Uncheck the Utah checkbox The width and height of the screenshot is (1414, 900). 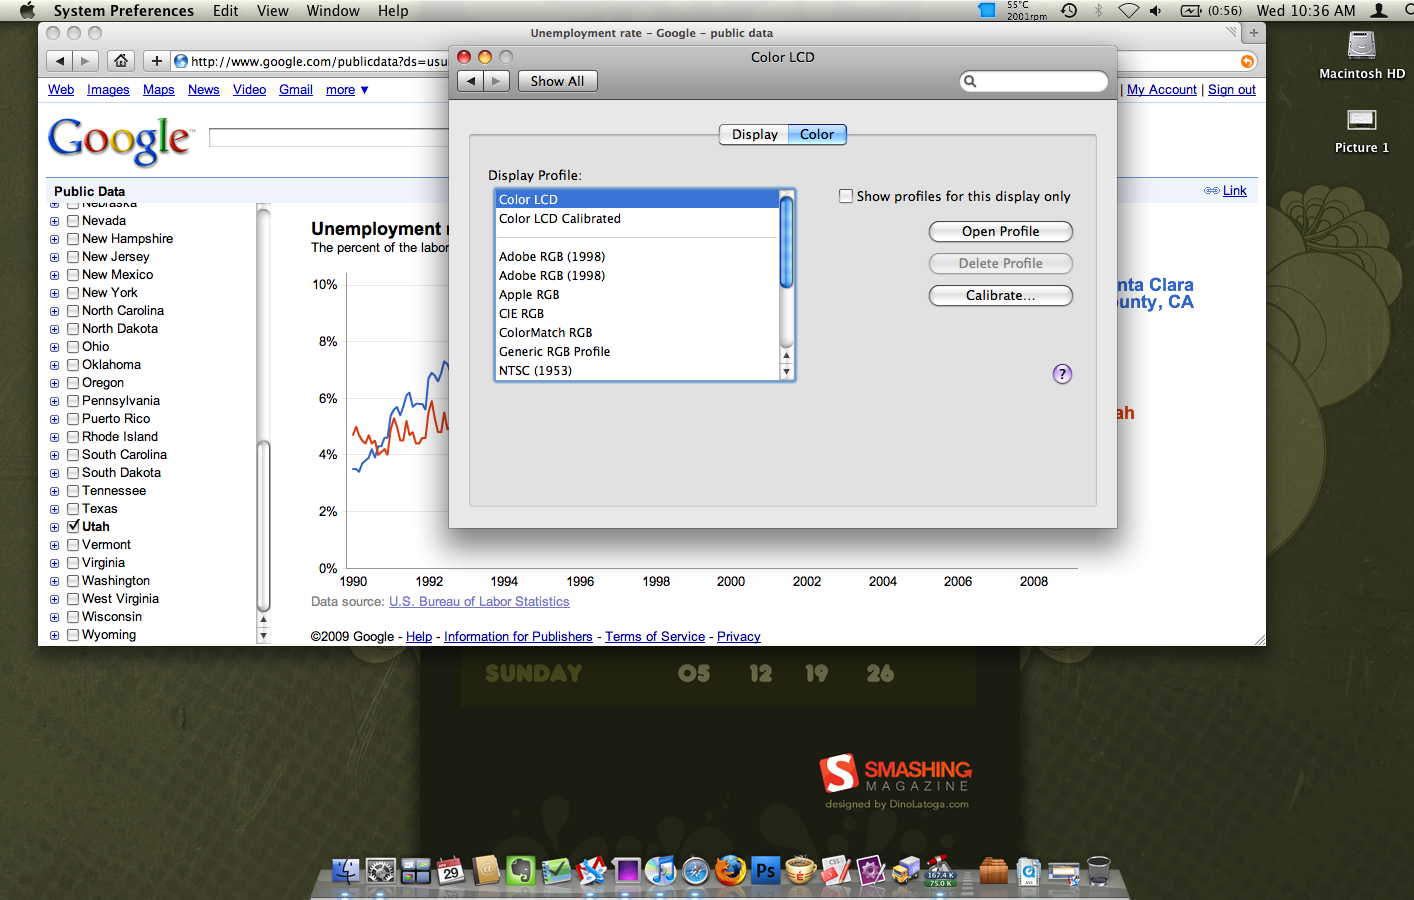(x=73, y=526)
